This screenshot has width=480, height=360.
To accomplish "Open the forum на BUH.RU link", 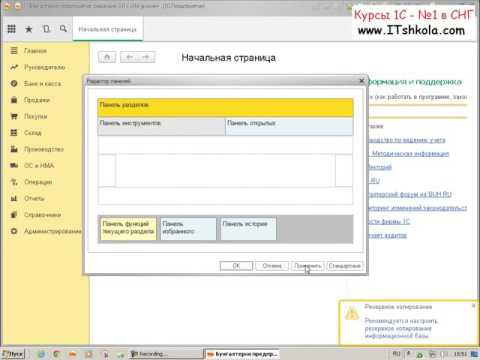I will tap(410, 194).
